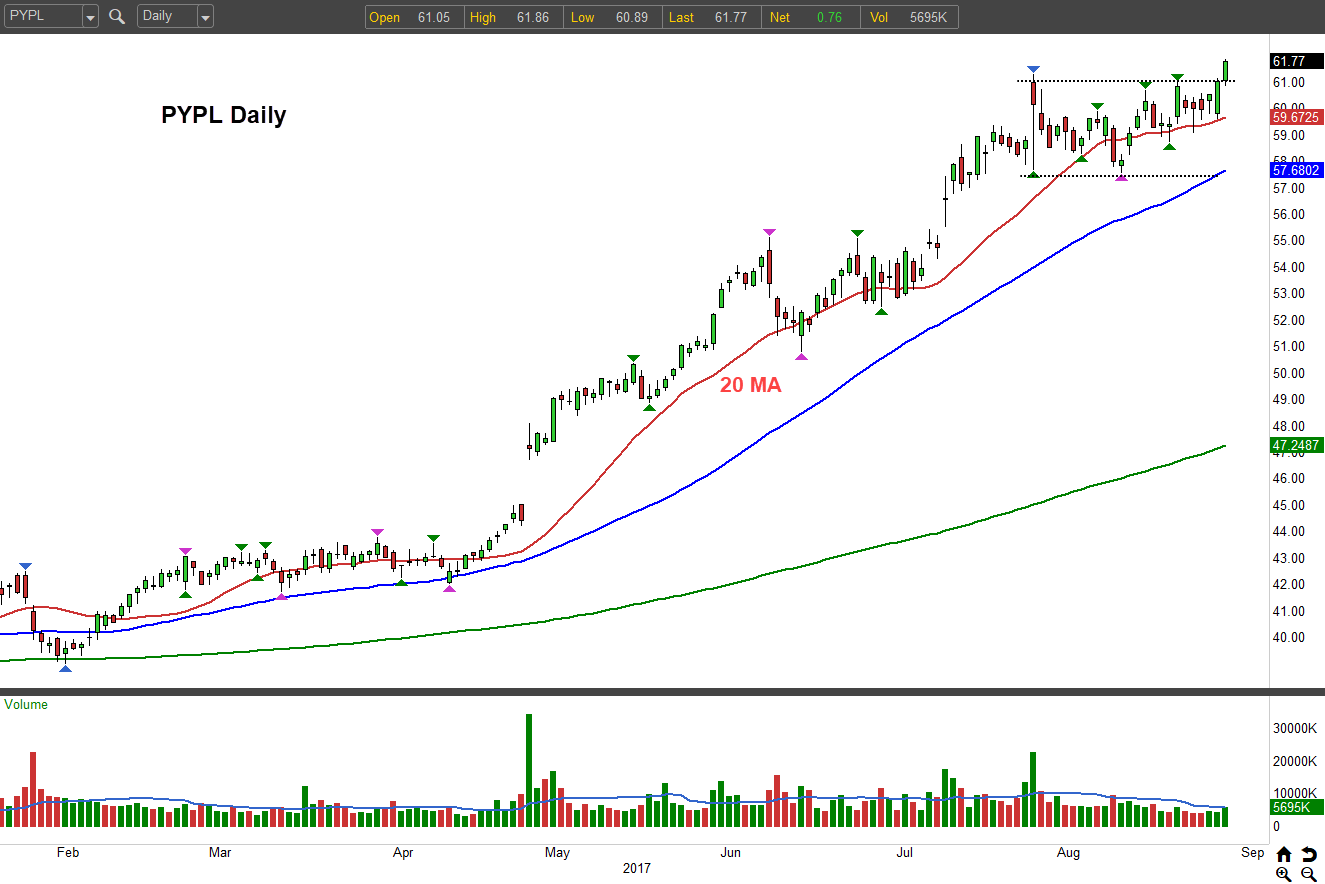Click the 2017 year label under the date axis
Image resolution: width=1325 pixels, height=884 pixels.
point(635,869)
